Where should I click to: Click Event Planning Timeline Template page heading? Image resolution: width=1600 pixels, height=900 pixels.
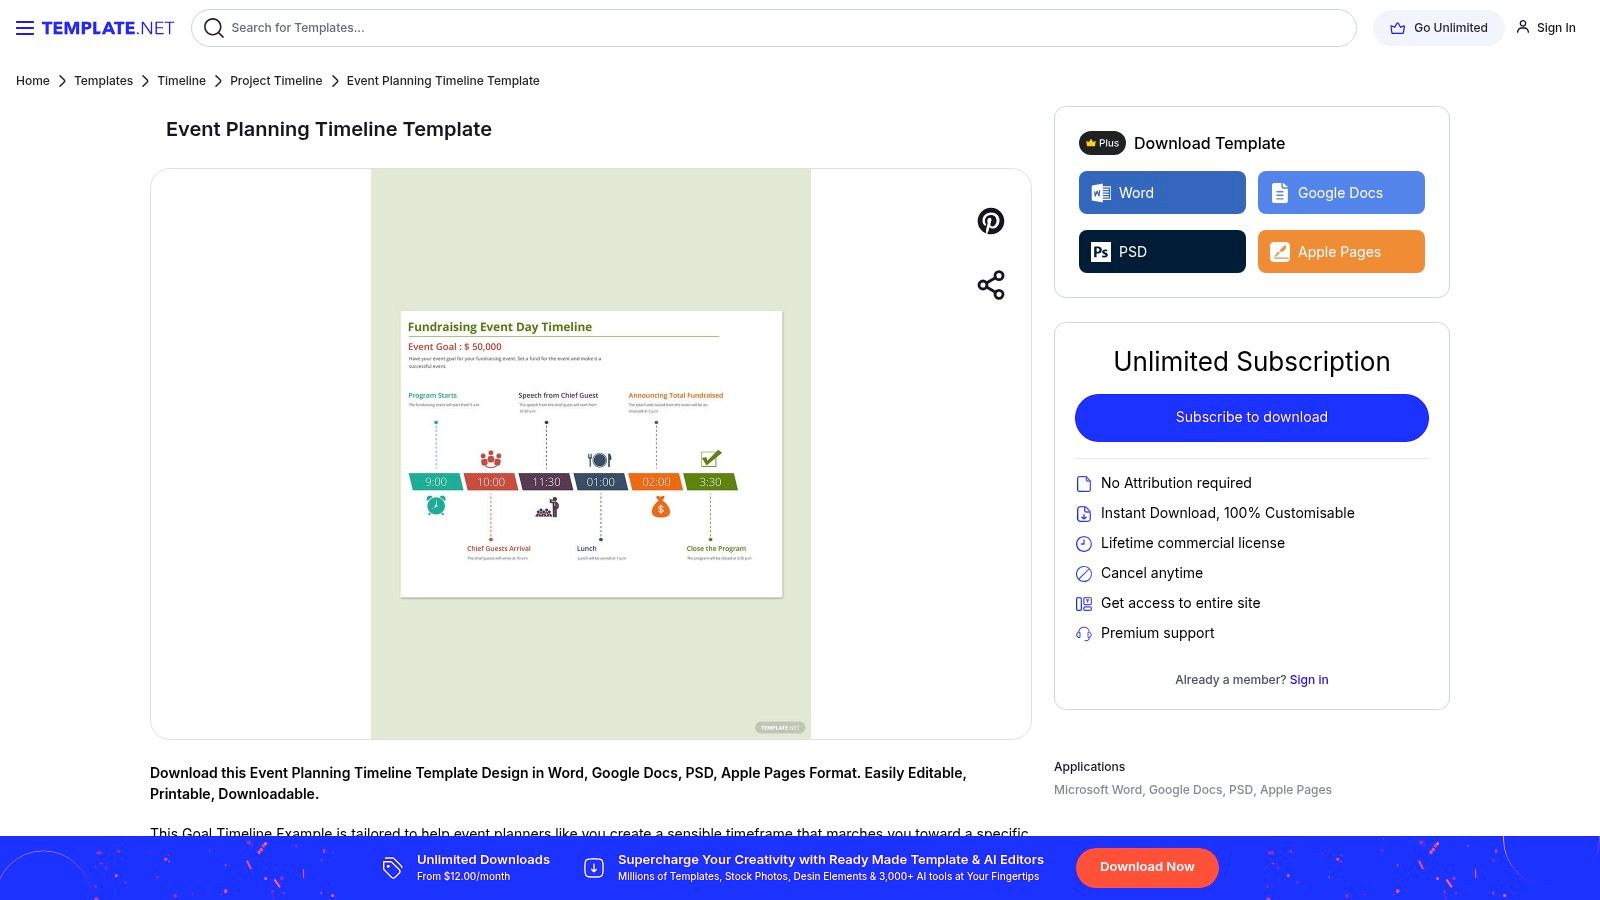click(329, 129)
